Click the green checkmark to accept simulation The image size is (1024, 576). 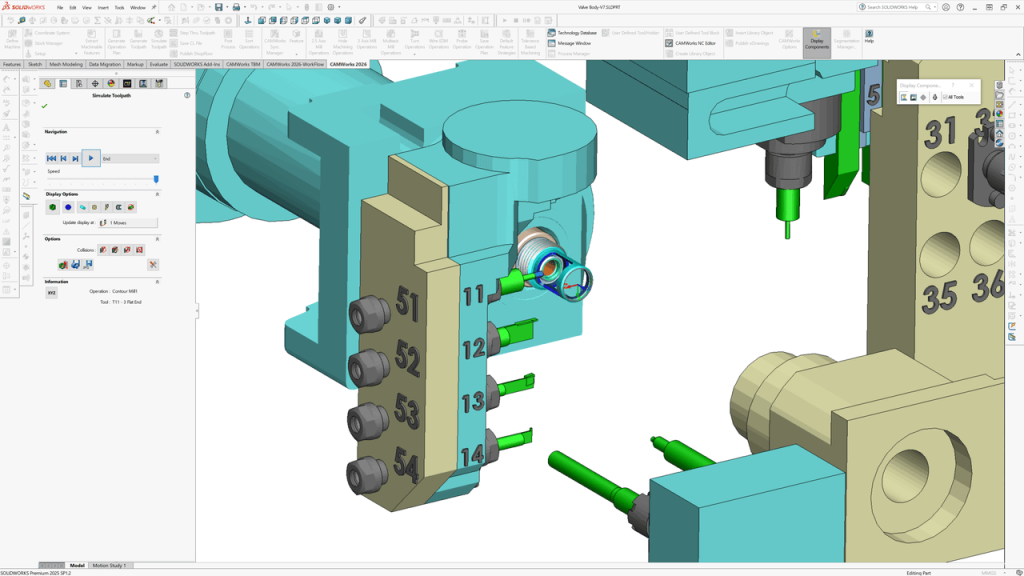(44, 105)
